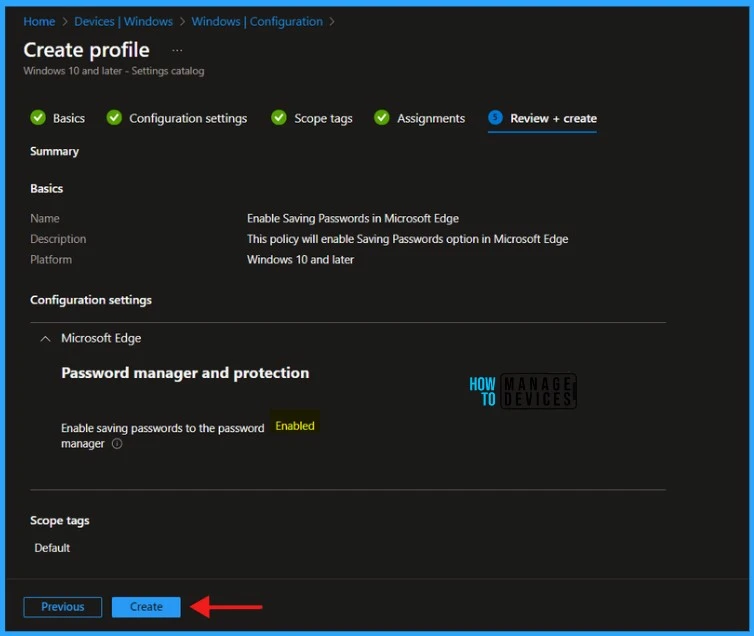
Task: Open the ellipsis menu beside Create profile
Action: click(177, 50)
